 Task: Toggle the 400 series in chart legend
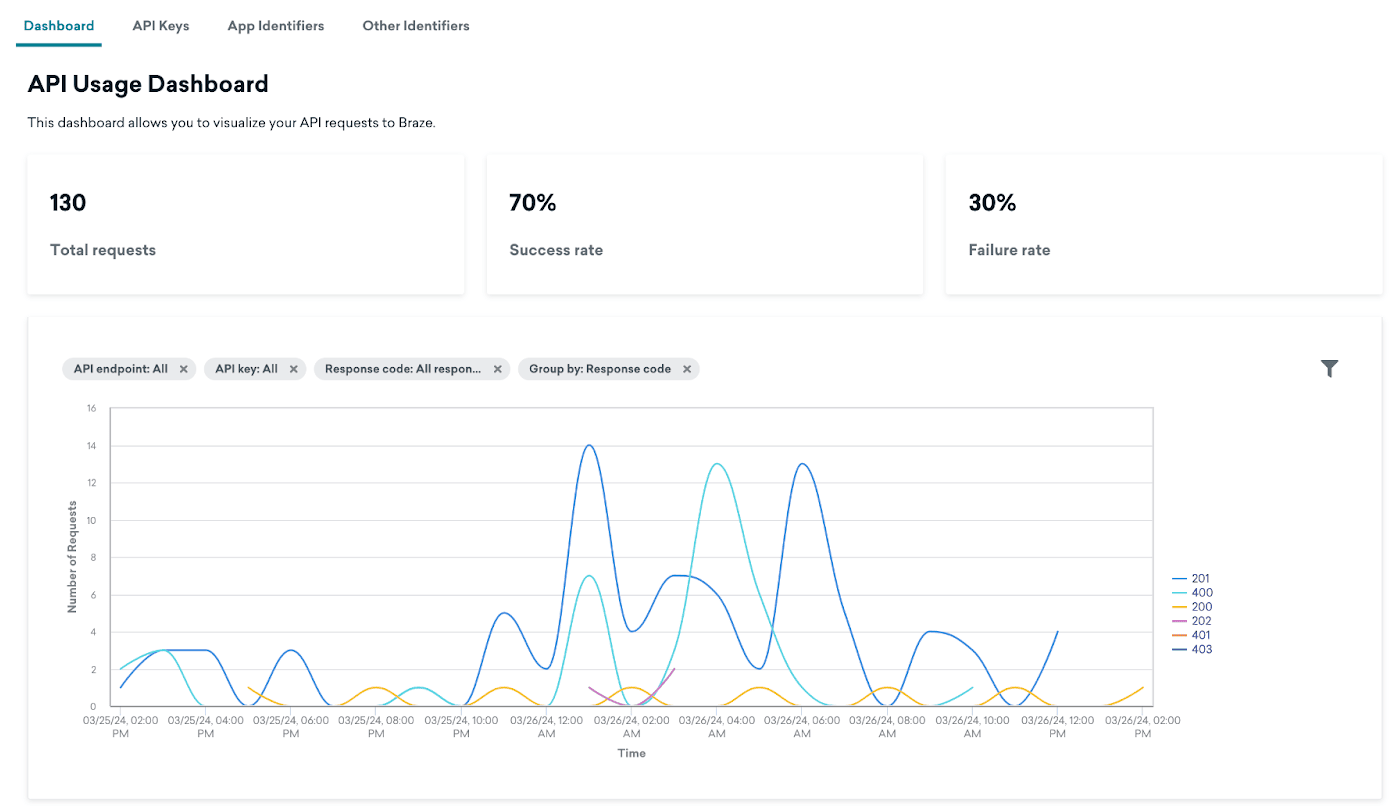pyautogui.click(x=1200, y=593)
